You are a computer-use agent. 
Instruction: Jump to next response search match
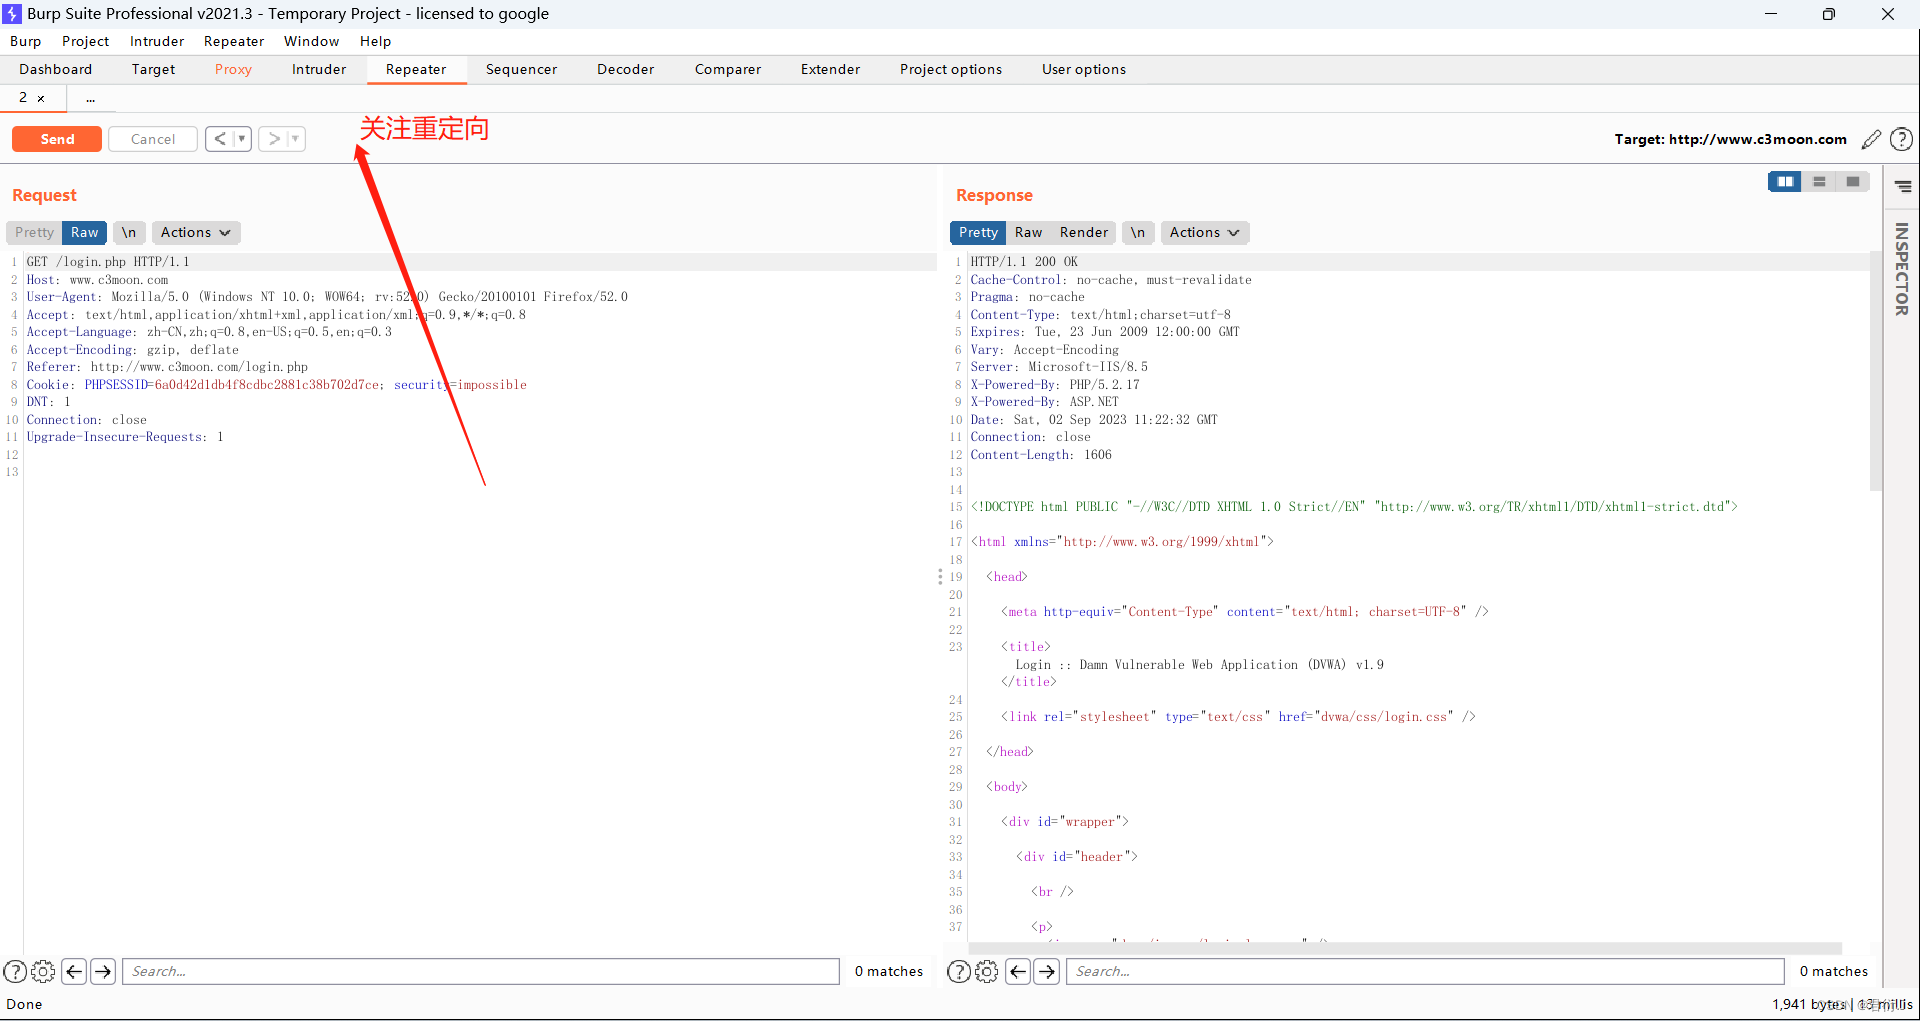coord(1047,971)
